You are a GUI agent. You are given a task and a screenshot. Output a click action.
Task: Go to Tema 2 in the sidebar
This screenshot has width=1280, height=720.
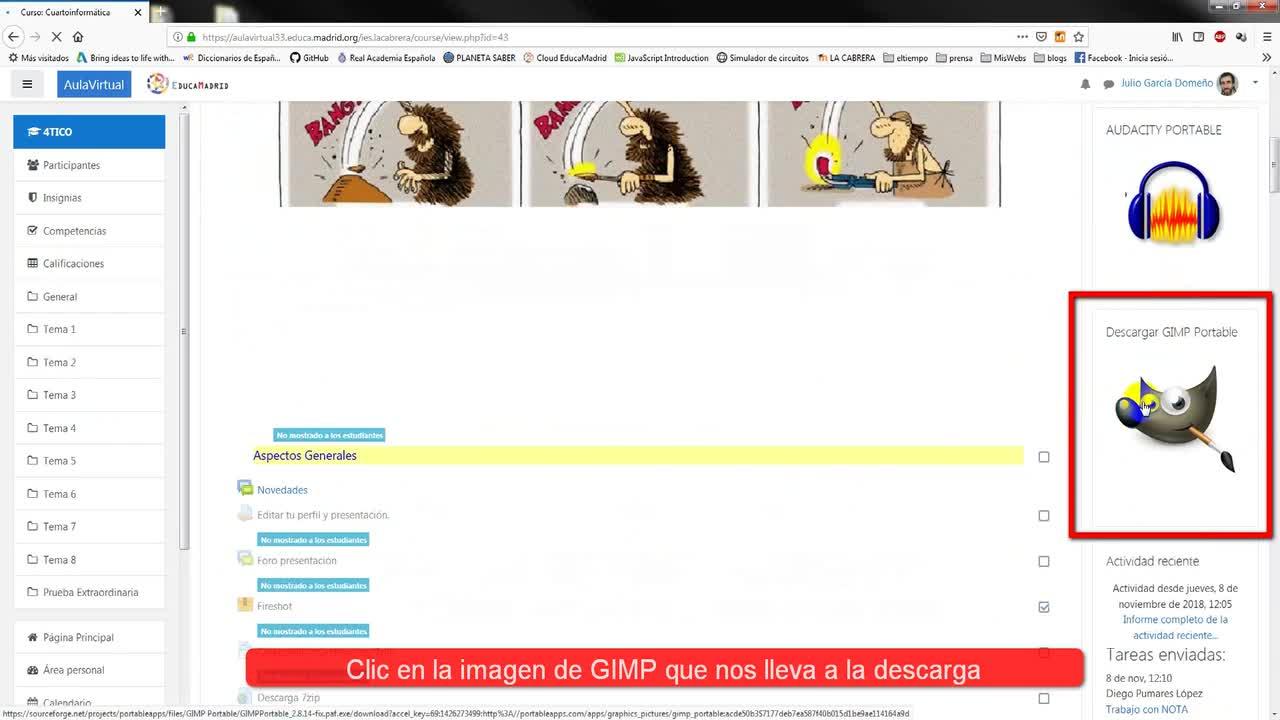pos(89,362)
